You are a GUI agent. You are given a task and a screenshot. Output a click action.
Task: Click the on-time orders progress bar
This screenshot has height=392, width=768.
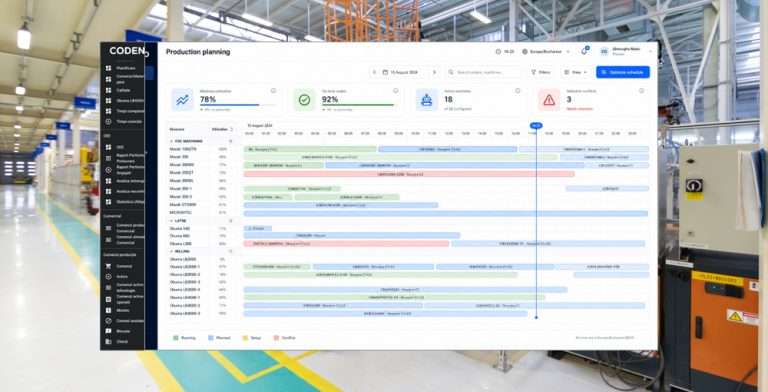click(360, 105)
